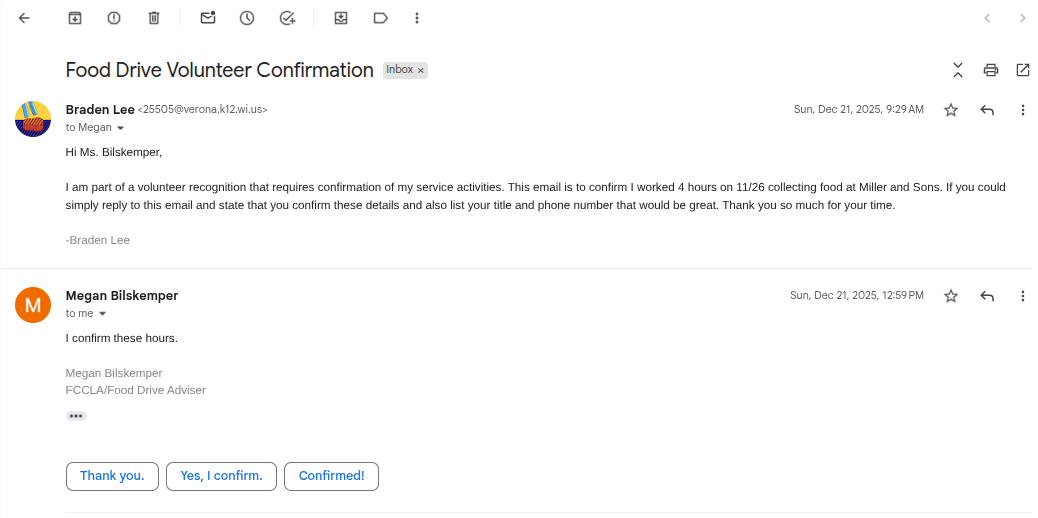Open more options for Braden's message
The width and height of the screenshot is (1038, 518).
coord(1023,110)
